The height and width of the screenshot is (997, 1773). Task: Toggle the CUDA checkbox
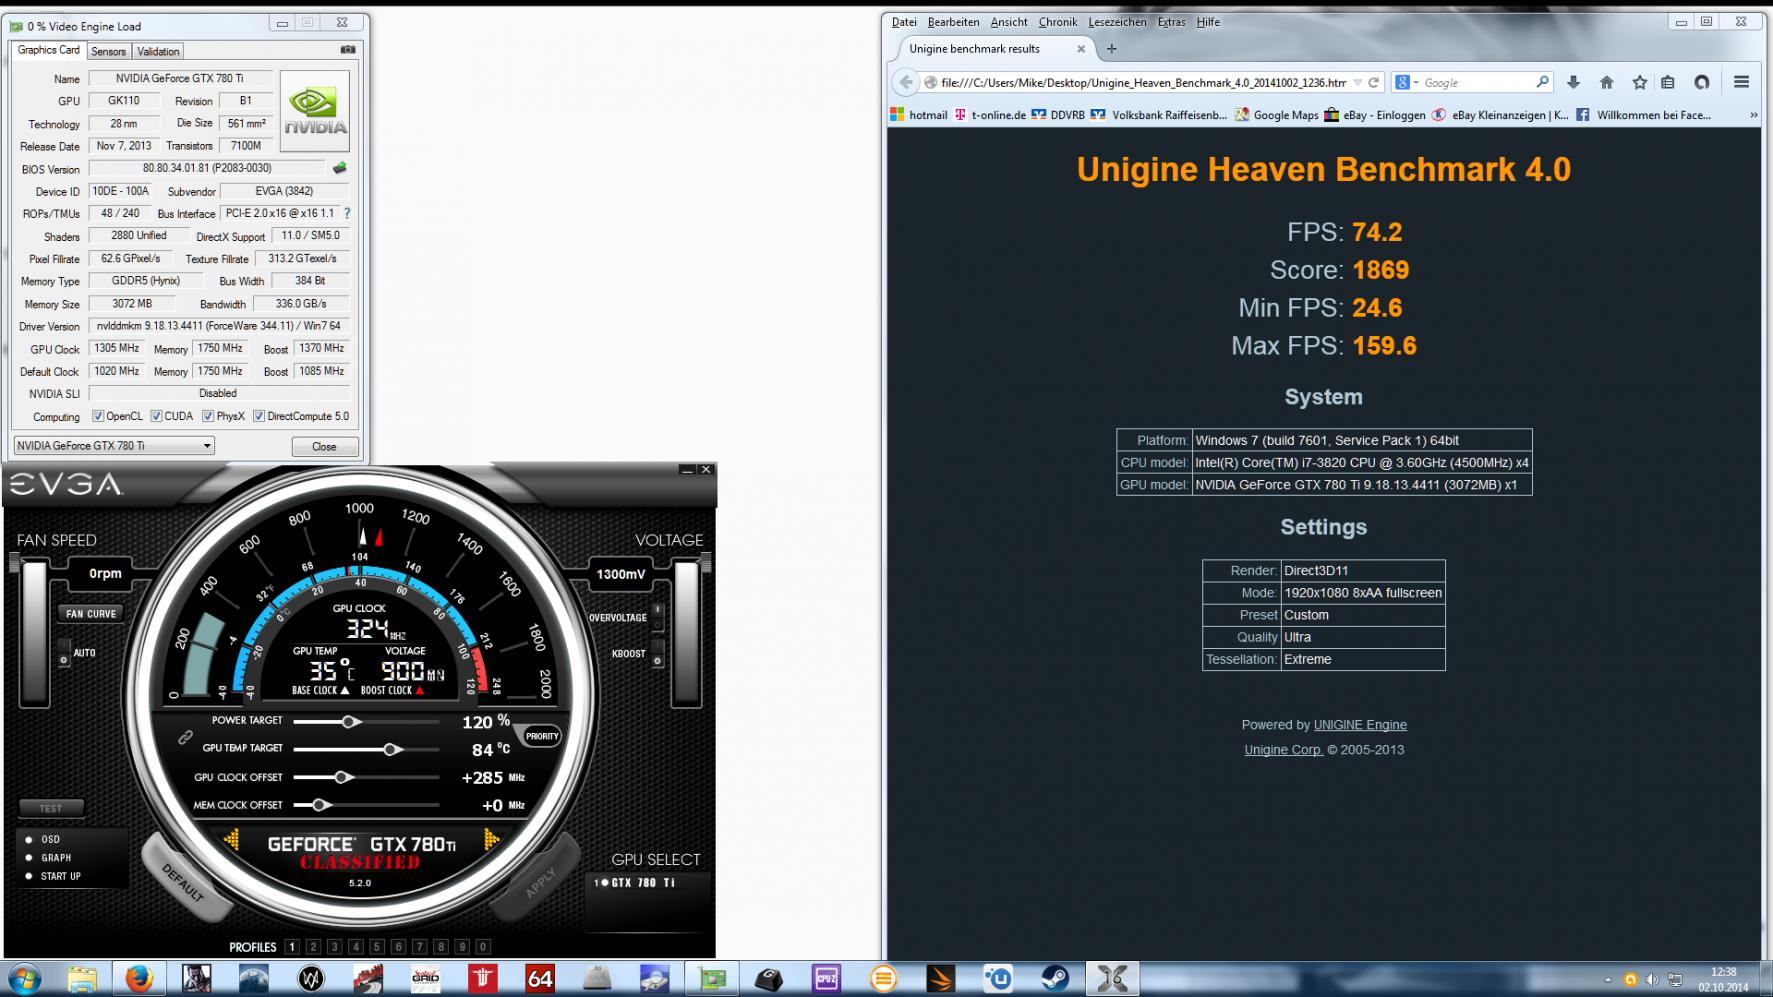[156, 416]
